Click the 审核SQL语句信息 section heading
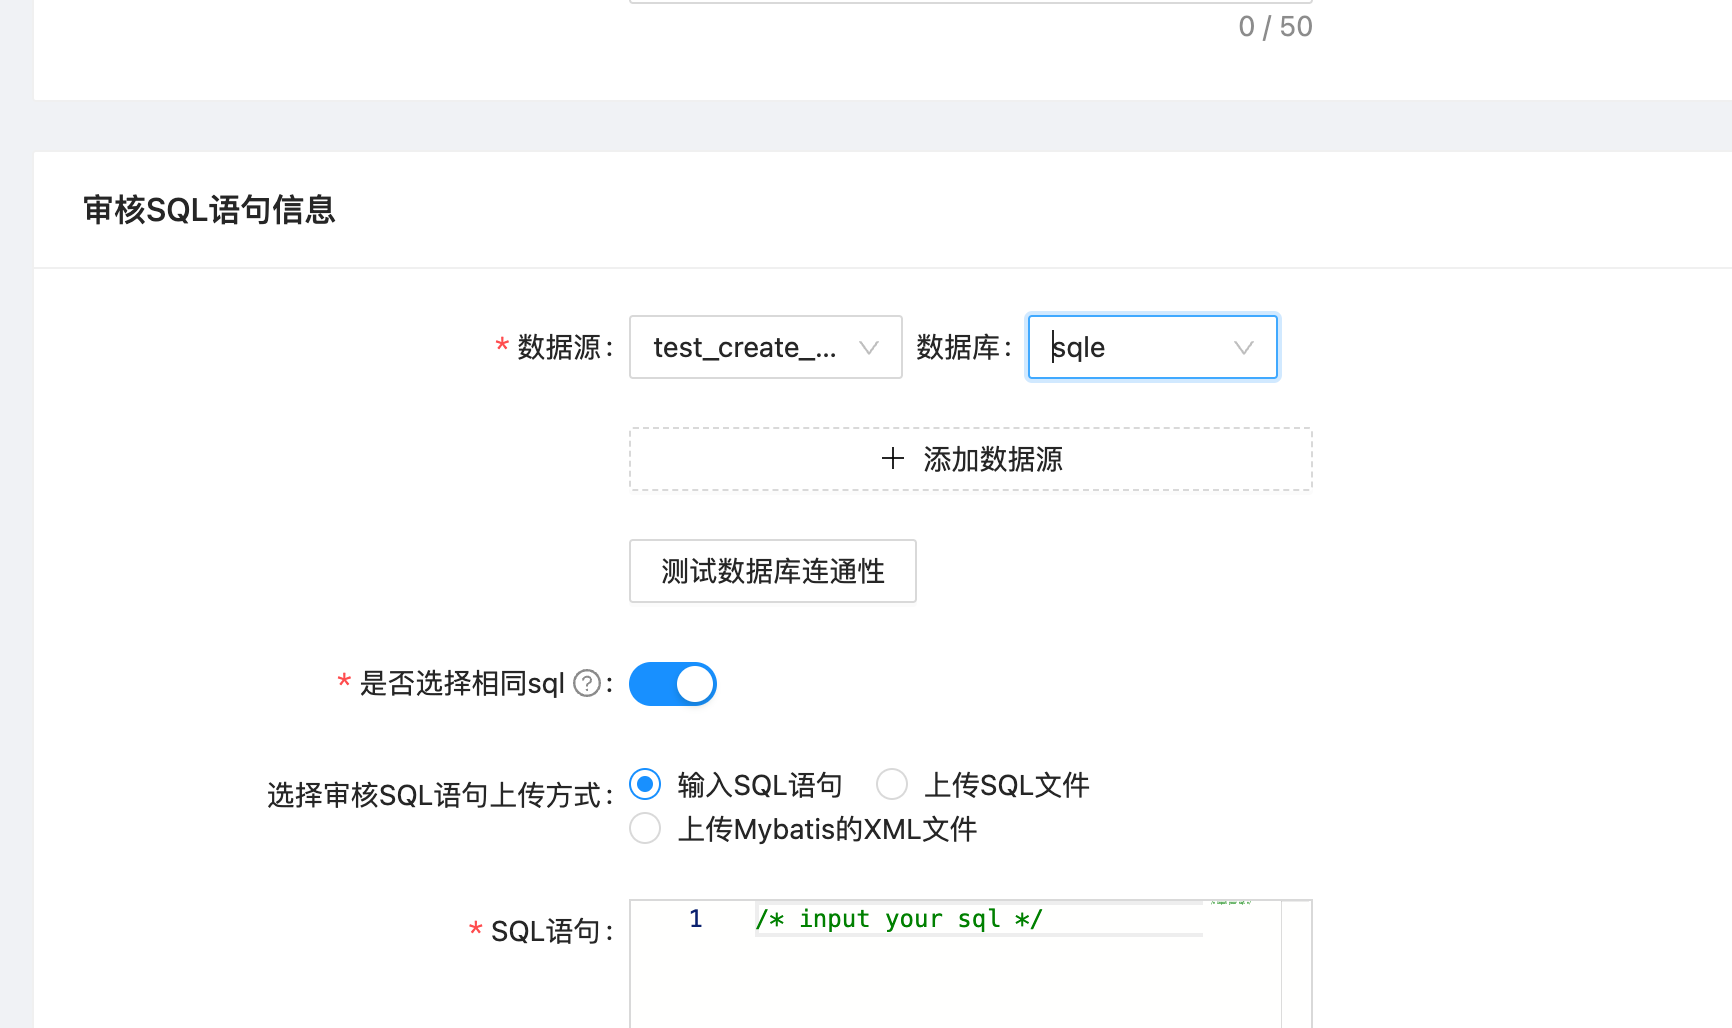Viewport: 1732px width, 1028px height. pos(209,210)
